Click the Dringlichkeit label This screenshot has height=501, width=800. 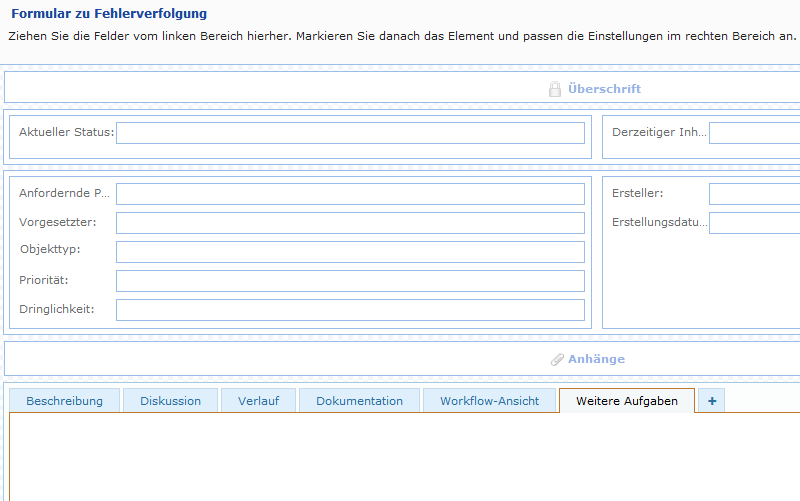(x=57, y=309)
